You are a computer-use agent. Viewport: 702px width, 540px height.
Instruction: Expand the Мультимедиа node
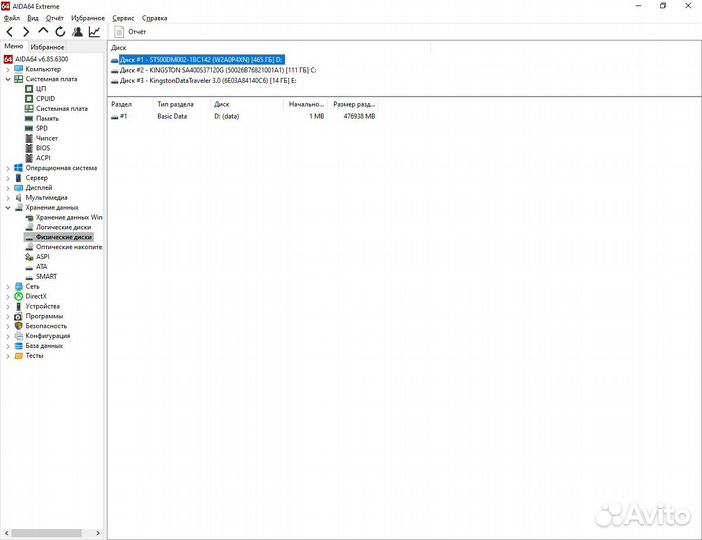[x=8, y=198]
